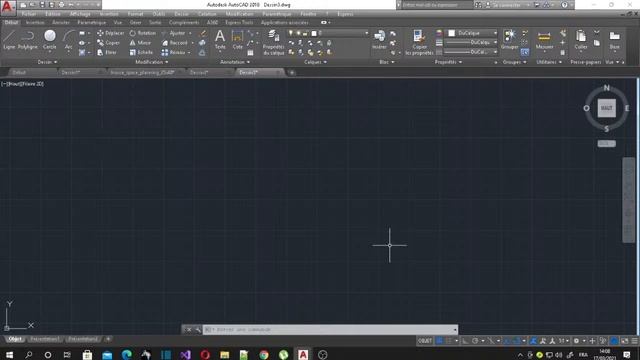Click the Insérer block tool
Viewport: 640px width, 360px height.
379,40
